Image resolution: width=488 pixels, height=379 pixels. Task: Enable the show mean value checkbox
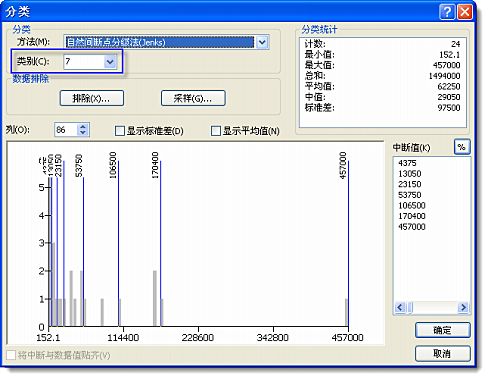pos(216,131)
